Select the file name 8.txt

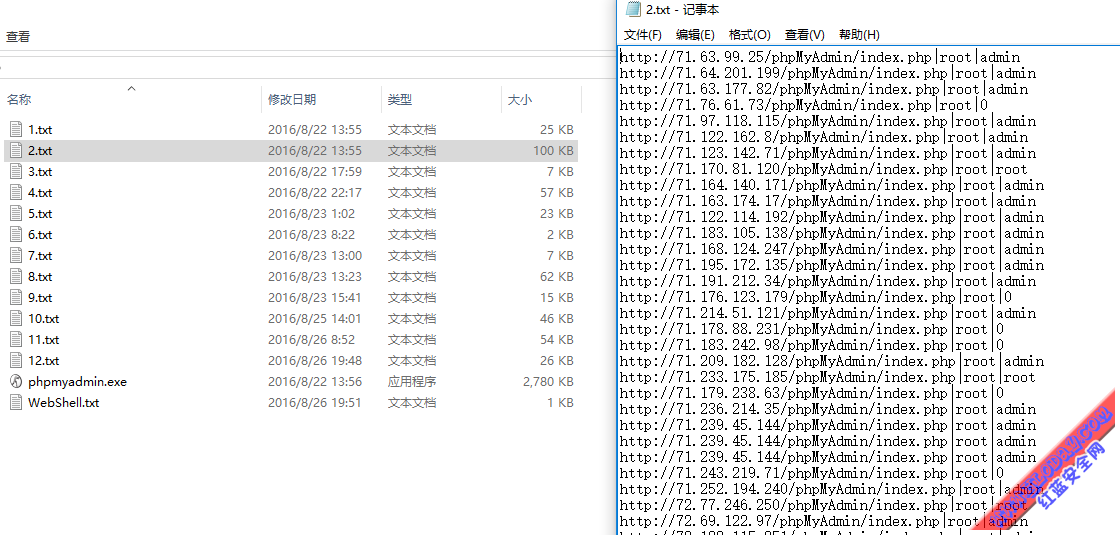pos(40,276)
